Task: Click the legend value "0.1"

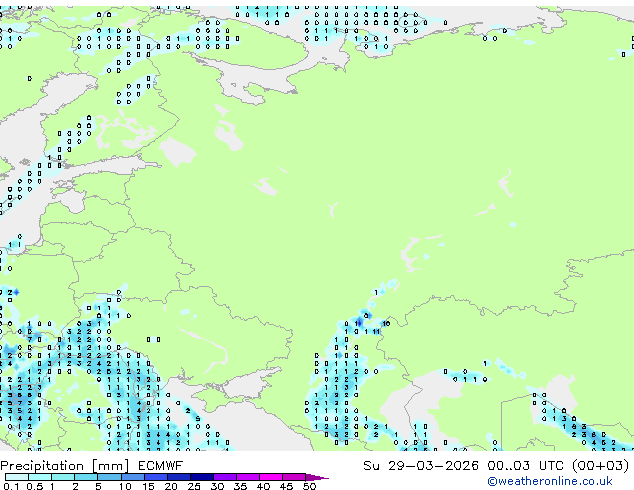Action: tap(12, 486)
